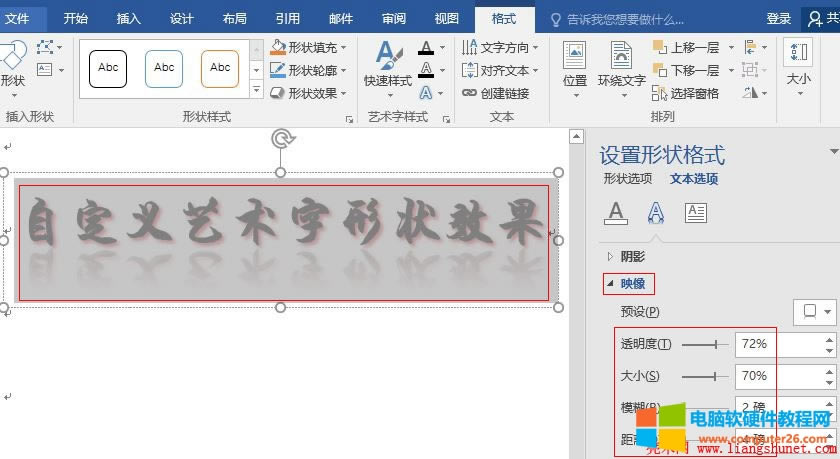840x459 pixels.
Task: Decrease 大小 with the down spinner
Action: click(830, 383)
